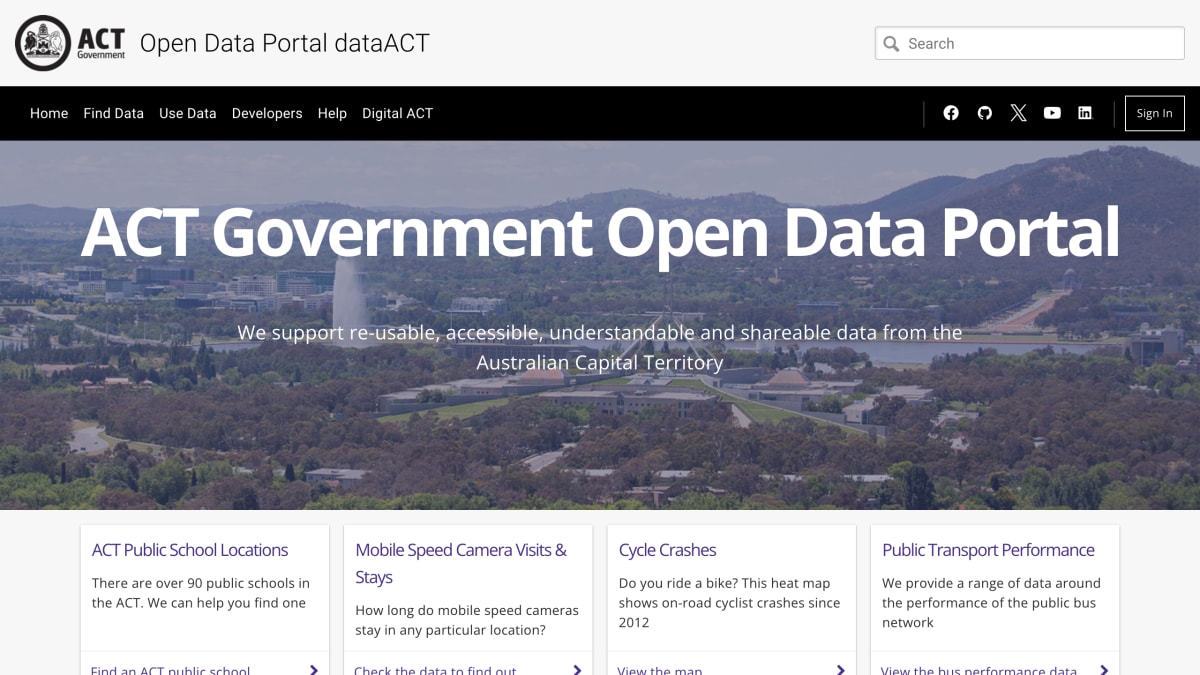Open the LinkedIn social icon
The image size is (1200, 675).
pyautogui.click(x=1085, y=113)
